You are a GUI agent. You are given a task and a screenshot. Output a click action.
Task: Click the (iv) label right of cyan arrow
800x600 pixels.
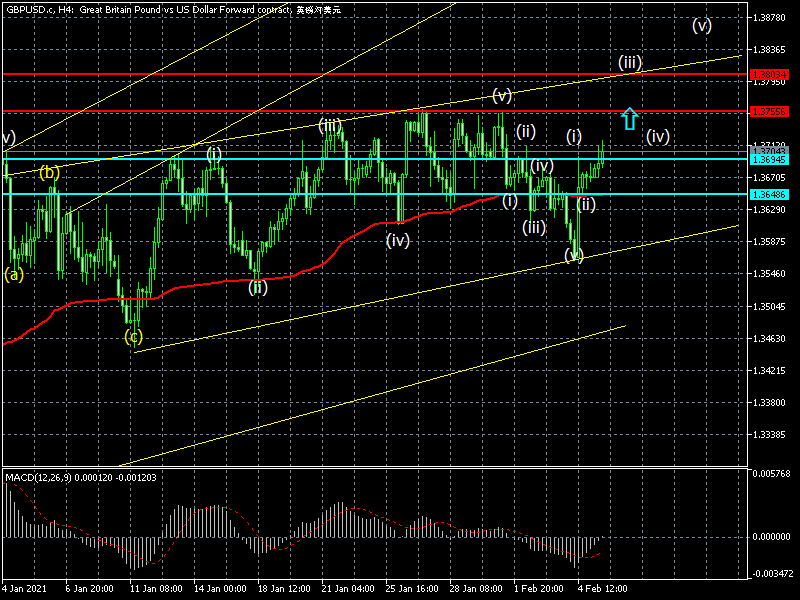click(x=658, y=136)
